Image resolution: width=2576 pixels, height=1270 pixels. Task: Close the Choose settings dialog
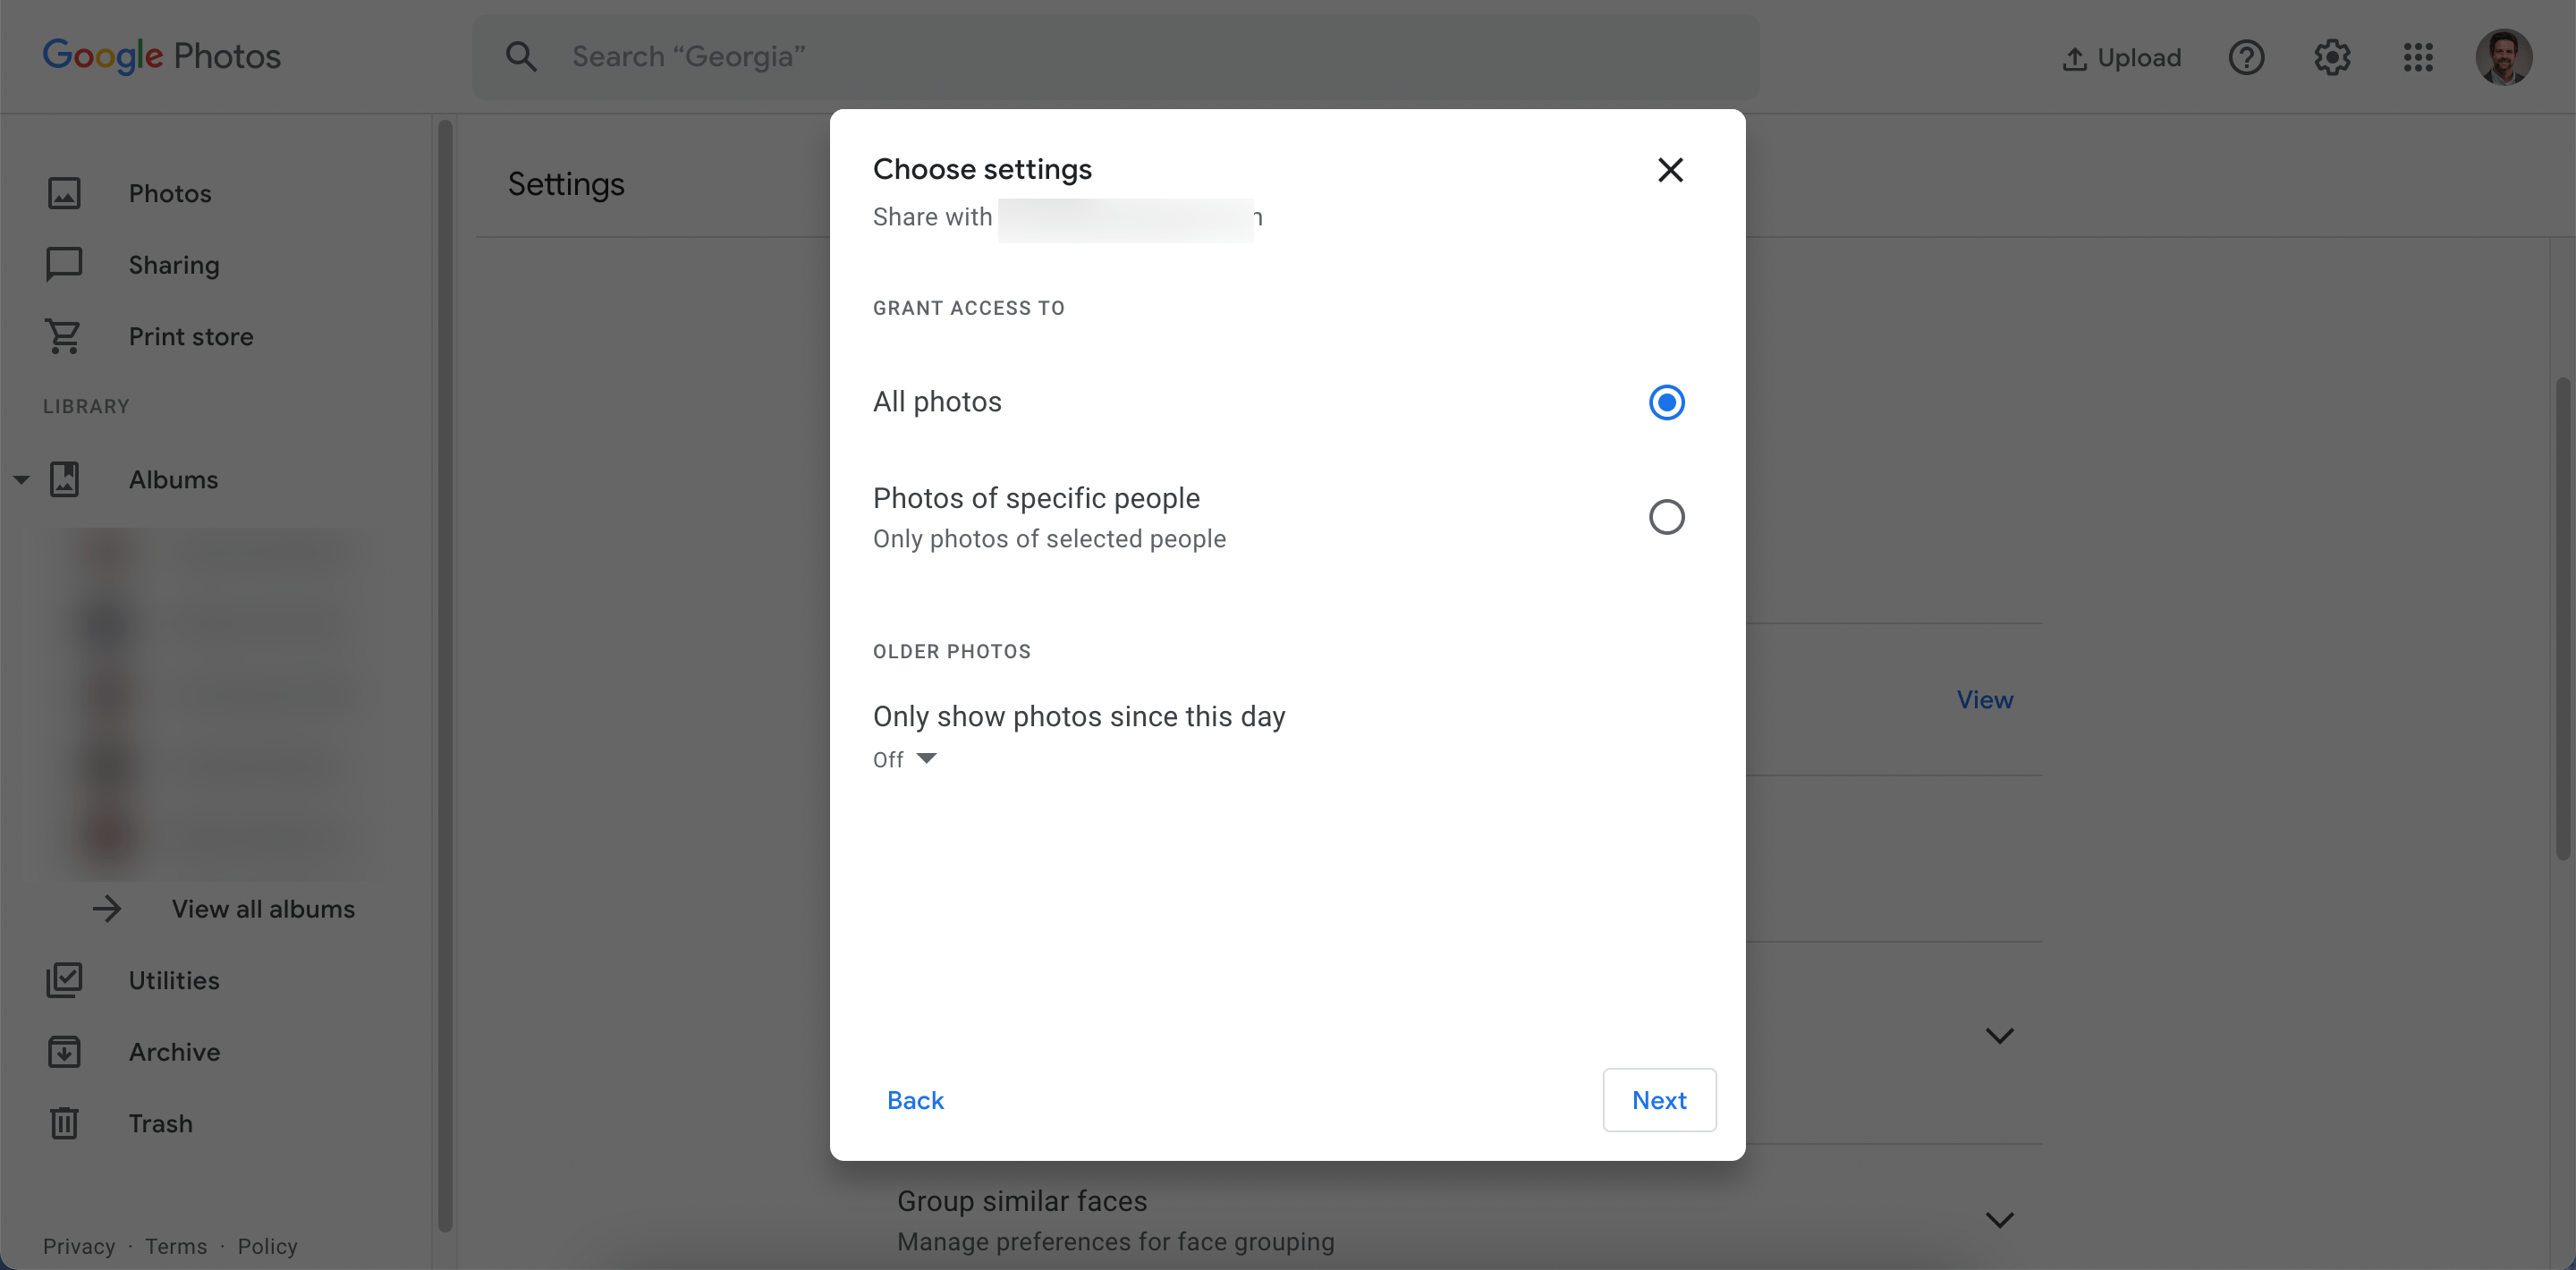tap(1669, 169)
